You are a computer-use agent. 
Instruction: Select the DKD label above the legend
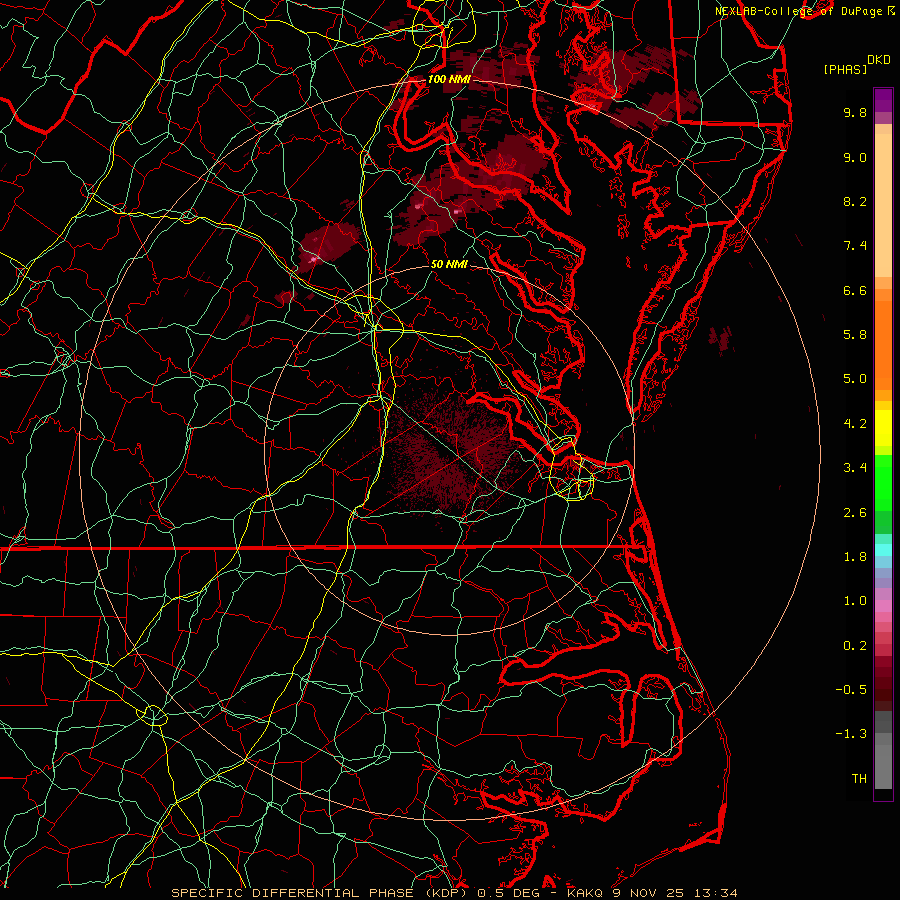pyautogui.click(x=879, y=60)
